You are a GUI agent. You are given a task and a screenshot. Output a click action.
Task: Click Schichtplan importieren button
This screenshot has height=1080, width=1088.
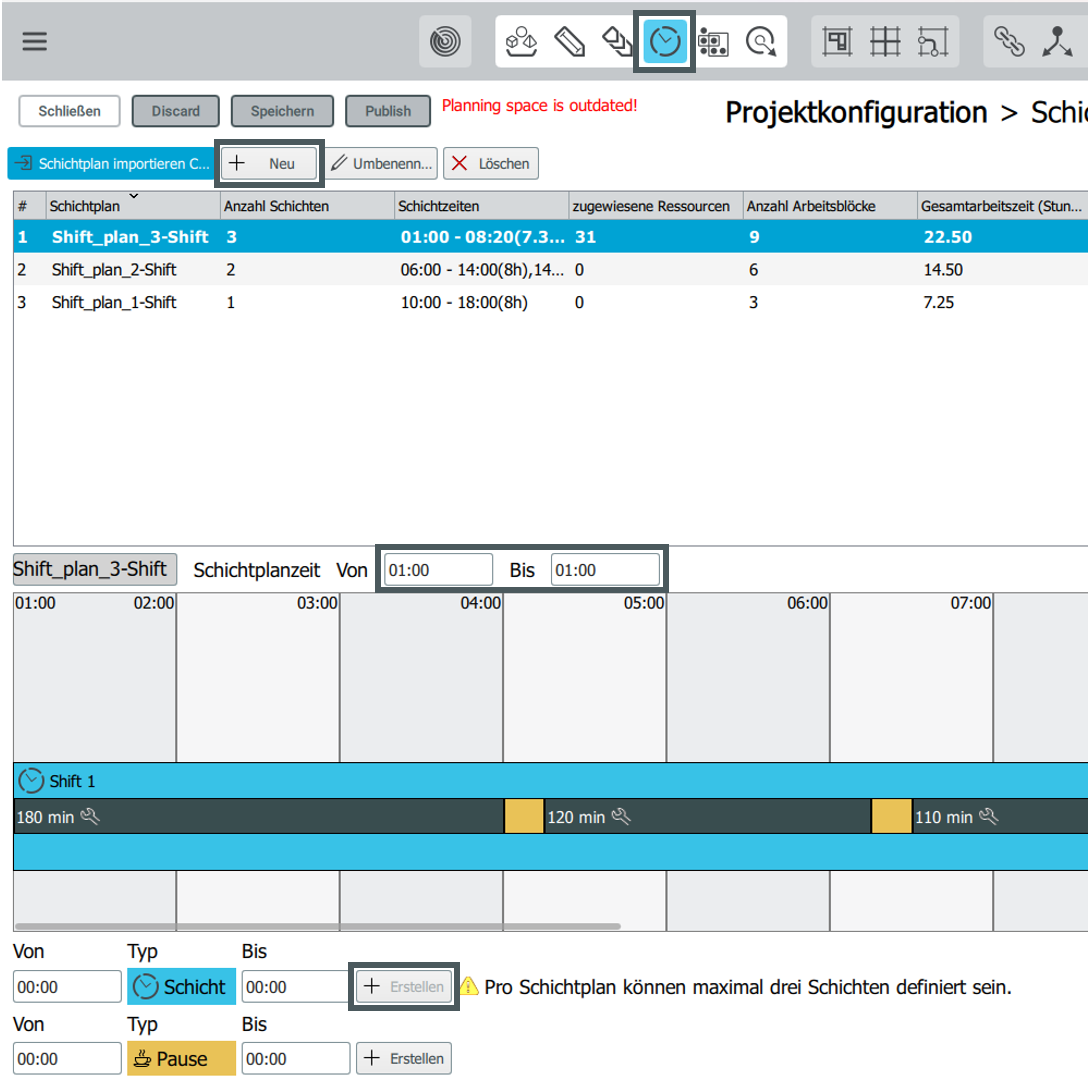[111, 164]
